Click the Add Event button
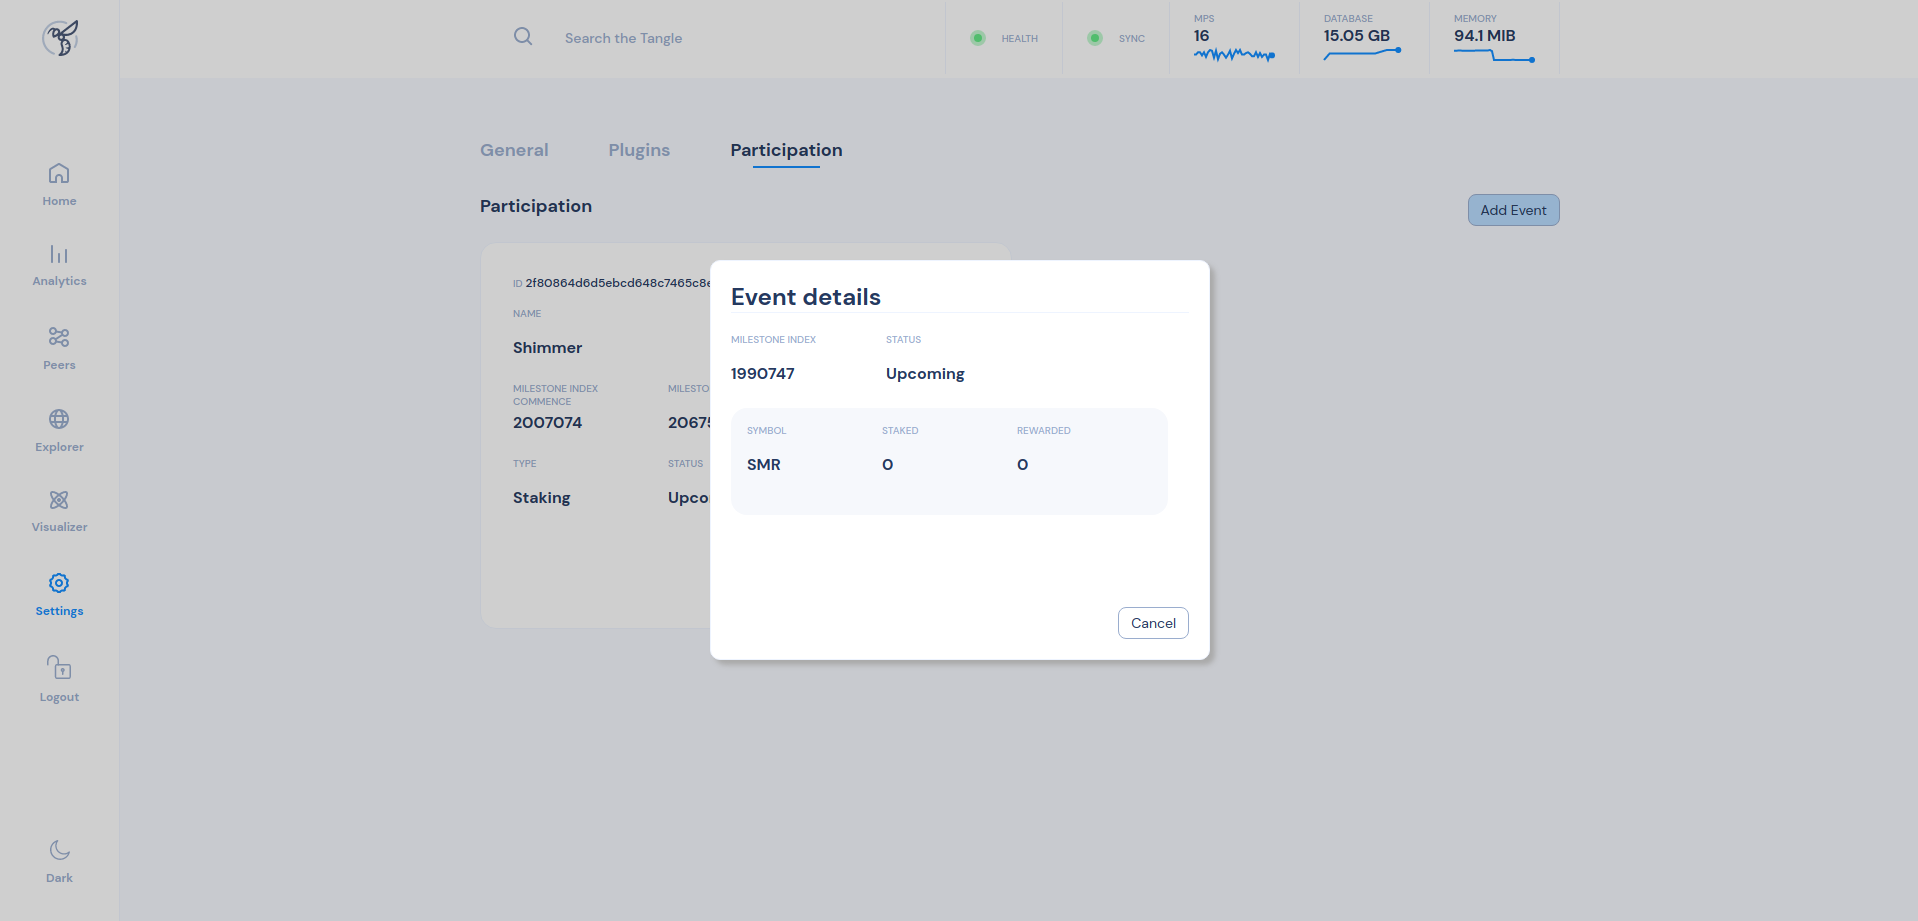Viewport: 1918px width, 921px height. coord(1513,210)
